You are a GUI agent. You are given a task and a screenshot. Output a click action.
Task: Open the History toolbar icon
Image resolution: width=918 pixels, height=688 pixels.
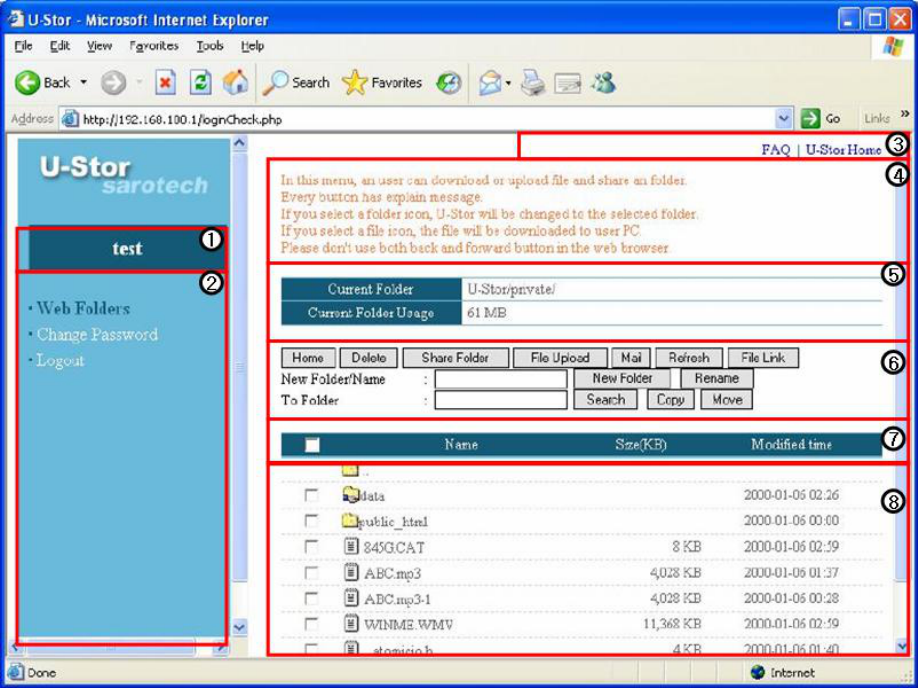click(x=450, y=83)
